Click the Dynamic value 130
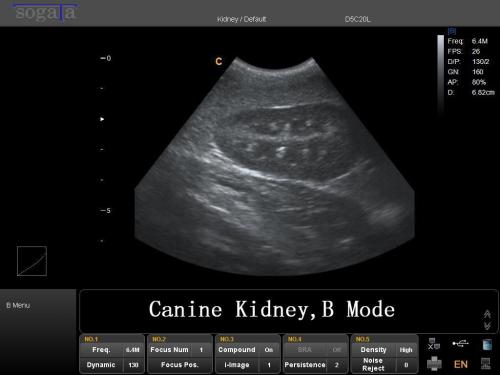The height and width of the screenshot is (375, 500). click(x=133, y=365)
